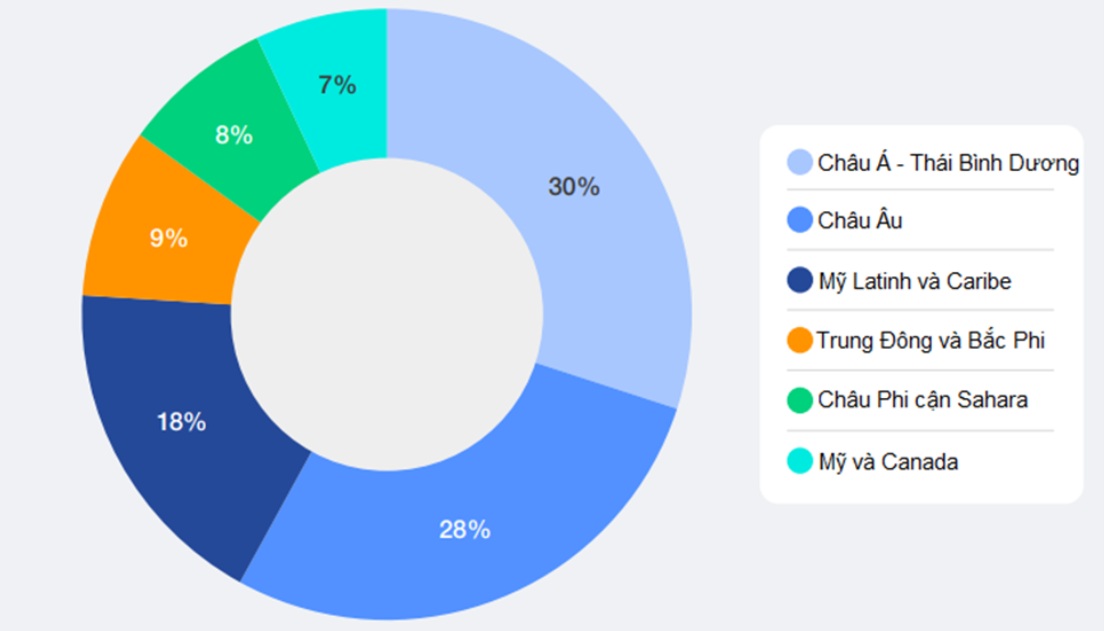Click the "Trung Đông và Bắc Phi" legend text
The image size is (1104, 631).
coord(930,340)
